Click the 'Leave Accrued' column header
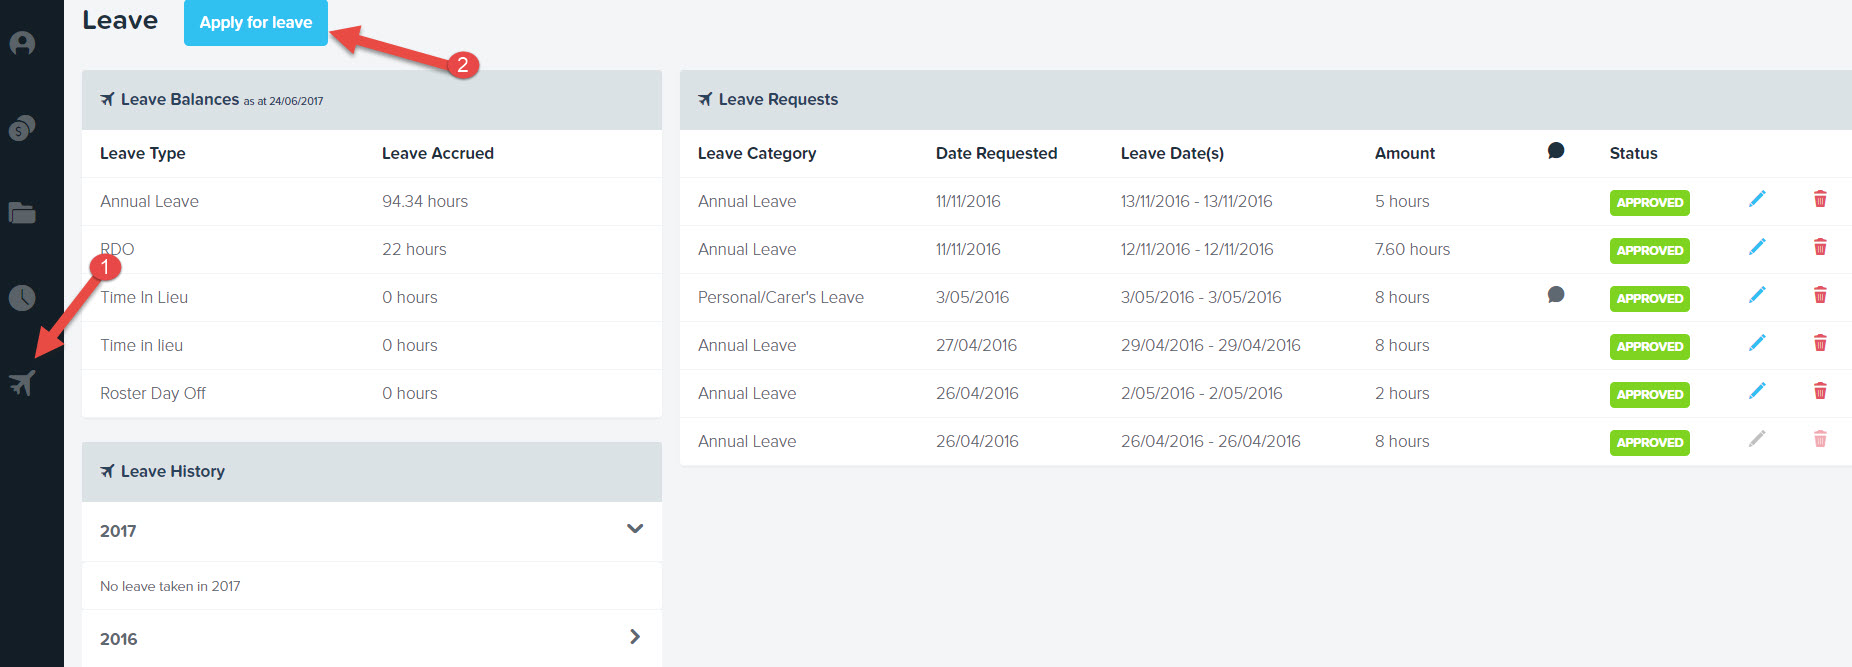 coord(438,153)
